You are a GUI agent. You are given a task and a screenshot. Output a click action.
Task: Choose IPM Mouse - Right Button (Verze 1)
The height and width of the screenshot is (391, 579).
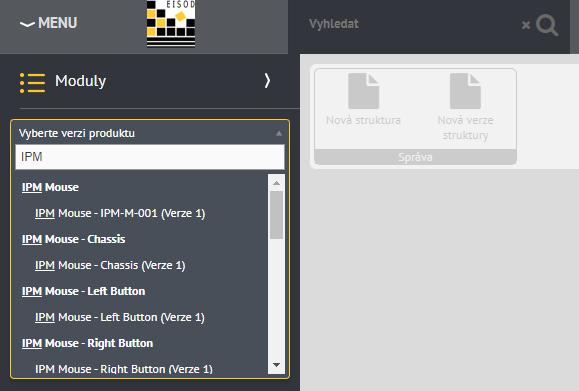[x=124, y=369]
